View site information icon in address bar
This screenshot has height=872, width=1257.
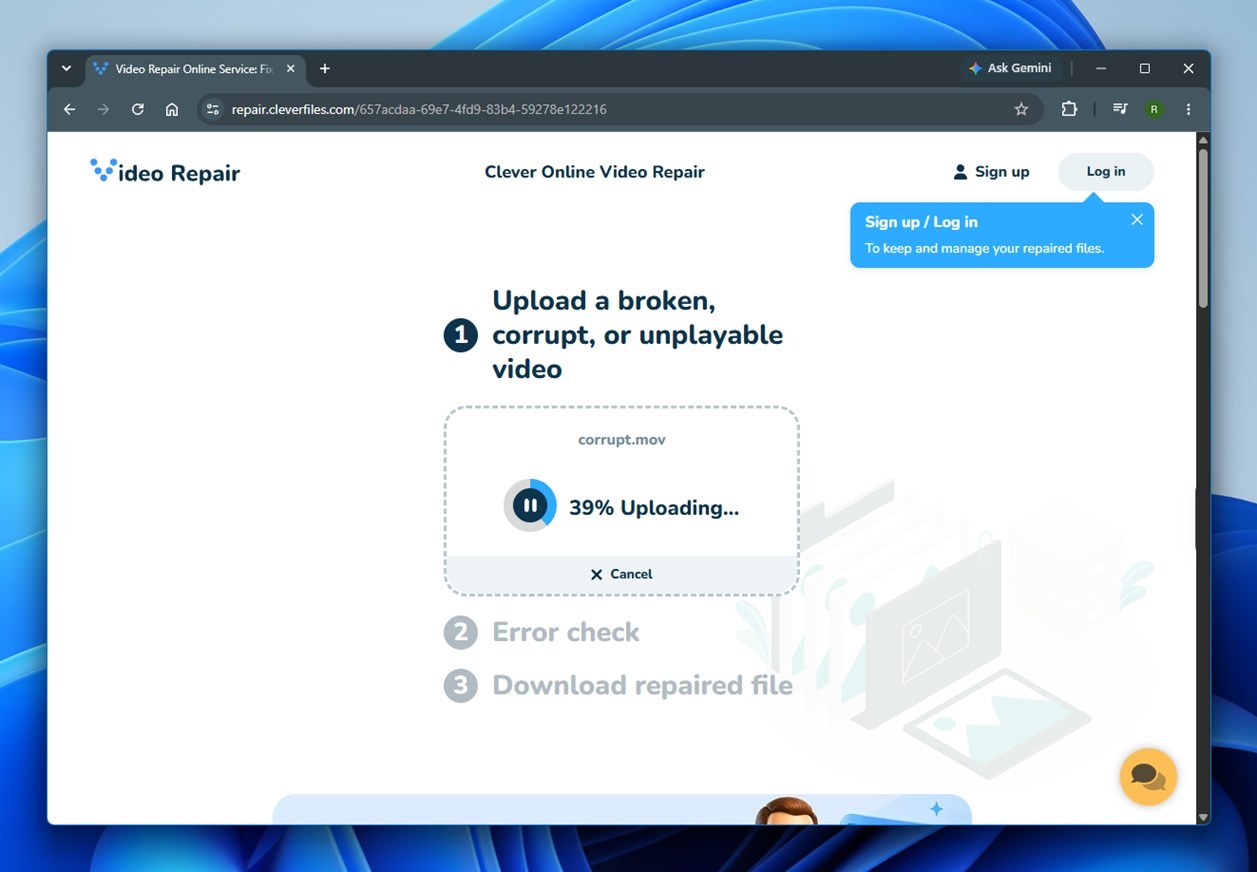[x=212, y=109]
